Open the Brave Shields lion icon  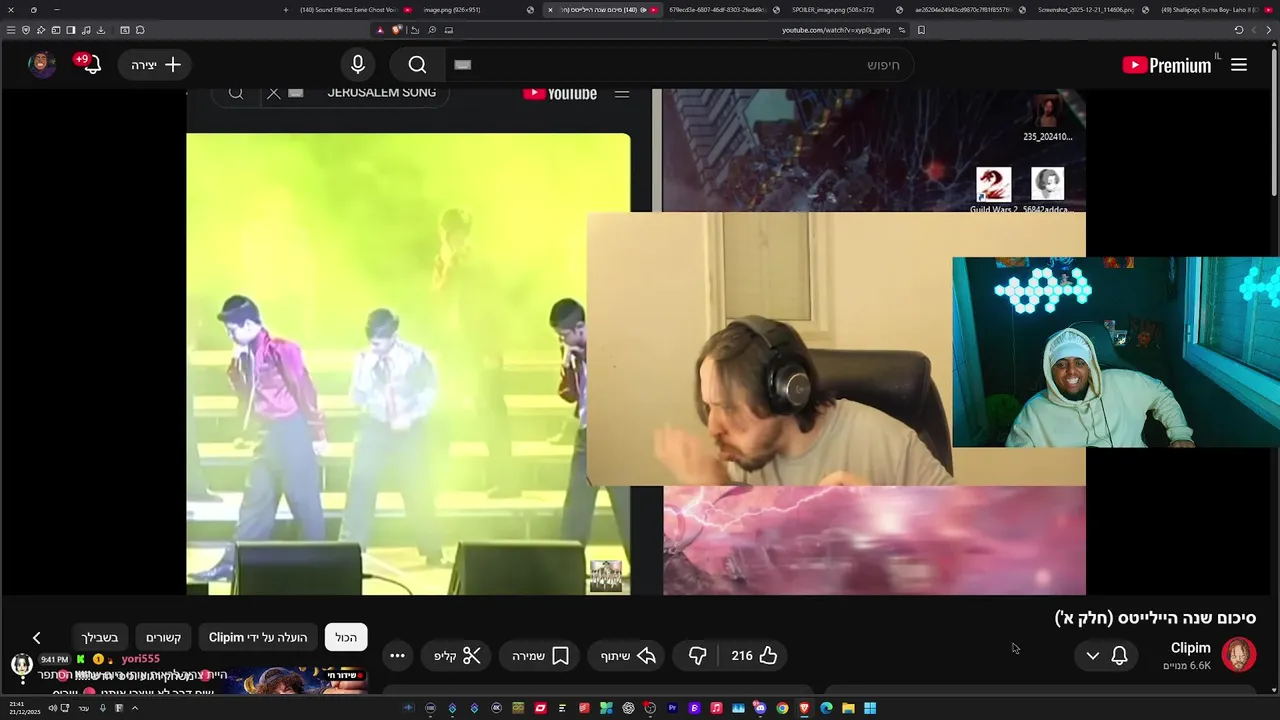coord(397,30)
